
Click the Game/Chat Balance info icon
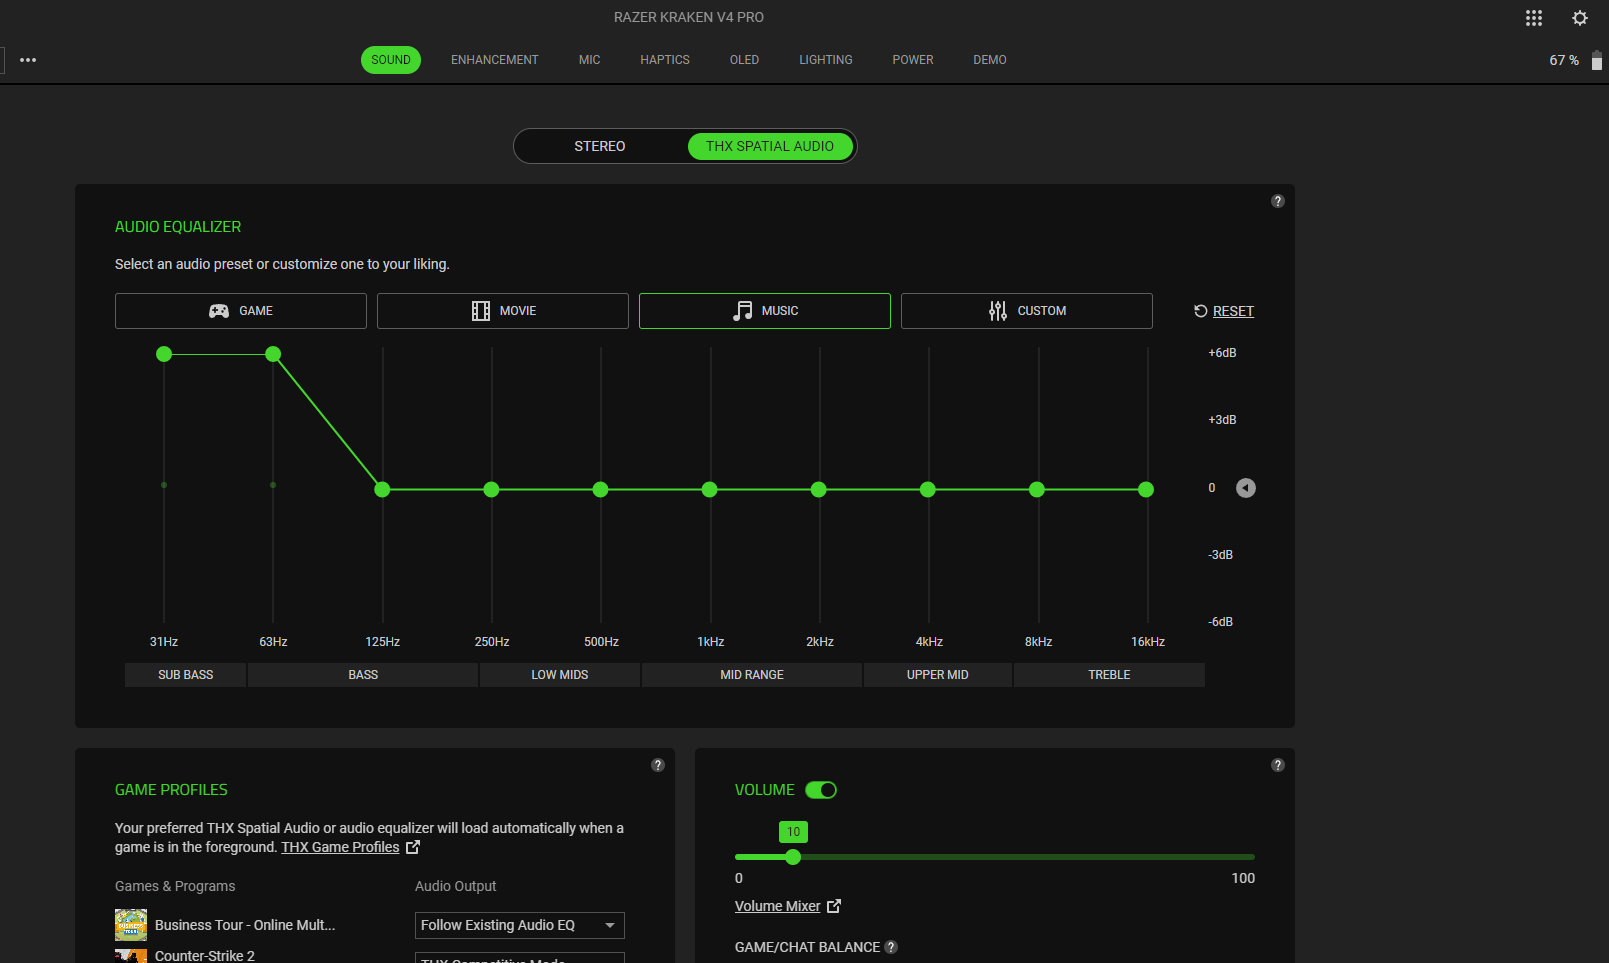(x=891, y=947)
